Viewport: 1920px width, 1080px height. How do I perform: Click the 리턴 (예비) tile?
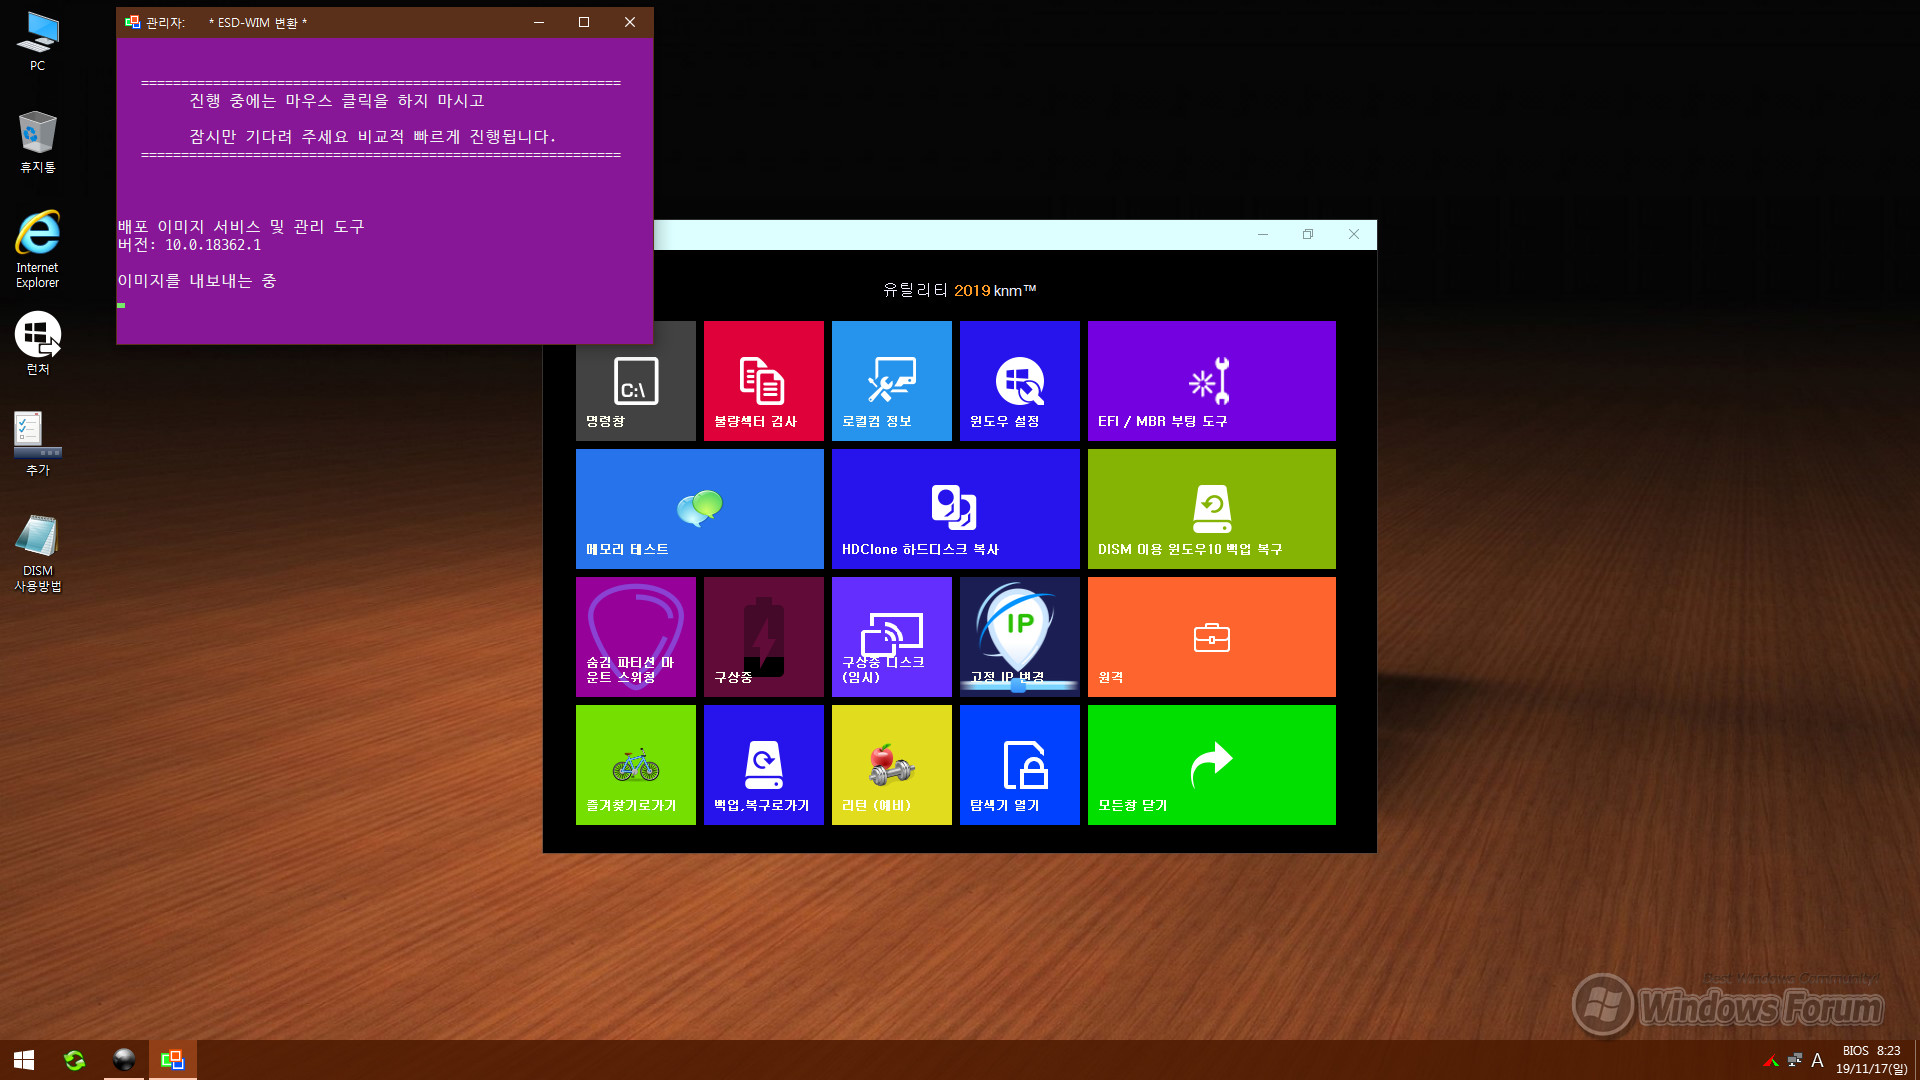pyautogui.click(x=891, y=765)
